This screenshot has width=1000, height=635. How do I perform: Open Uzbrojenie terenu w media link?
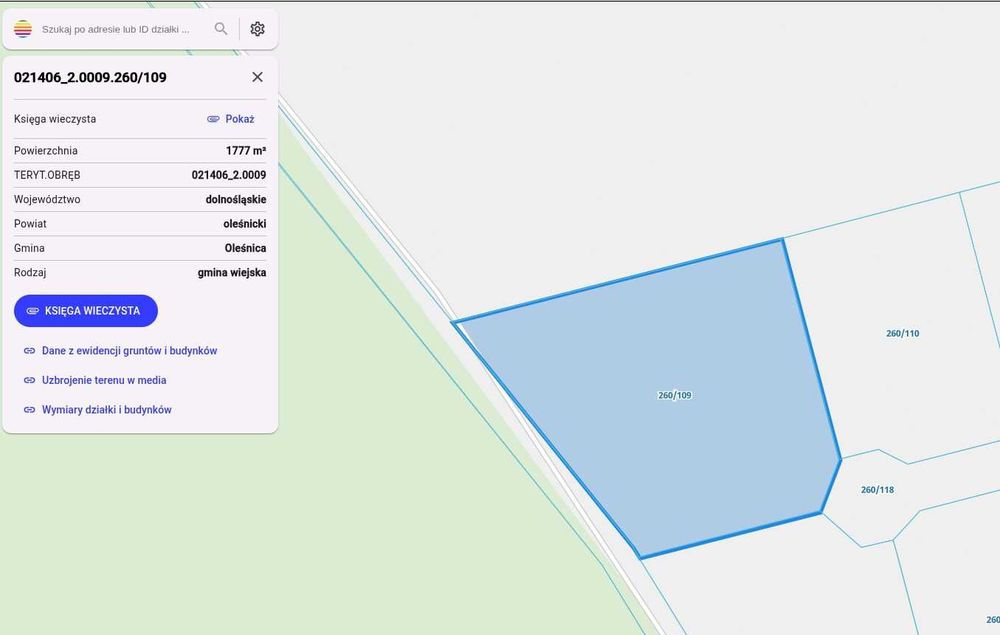104,380
